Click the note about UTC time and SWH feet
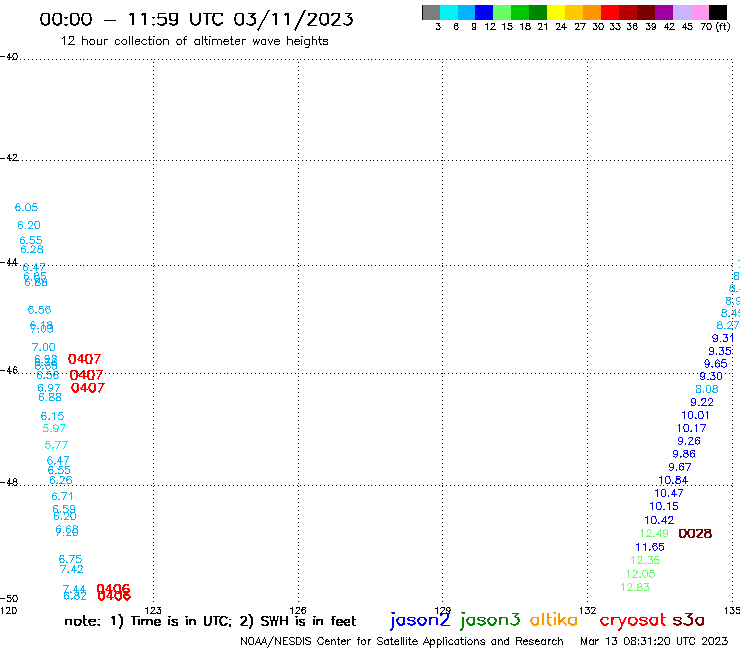The height and width of the screenshot is (650, 740). tap(210, 621)
